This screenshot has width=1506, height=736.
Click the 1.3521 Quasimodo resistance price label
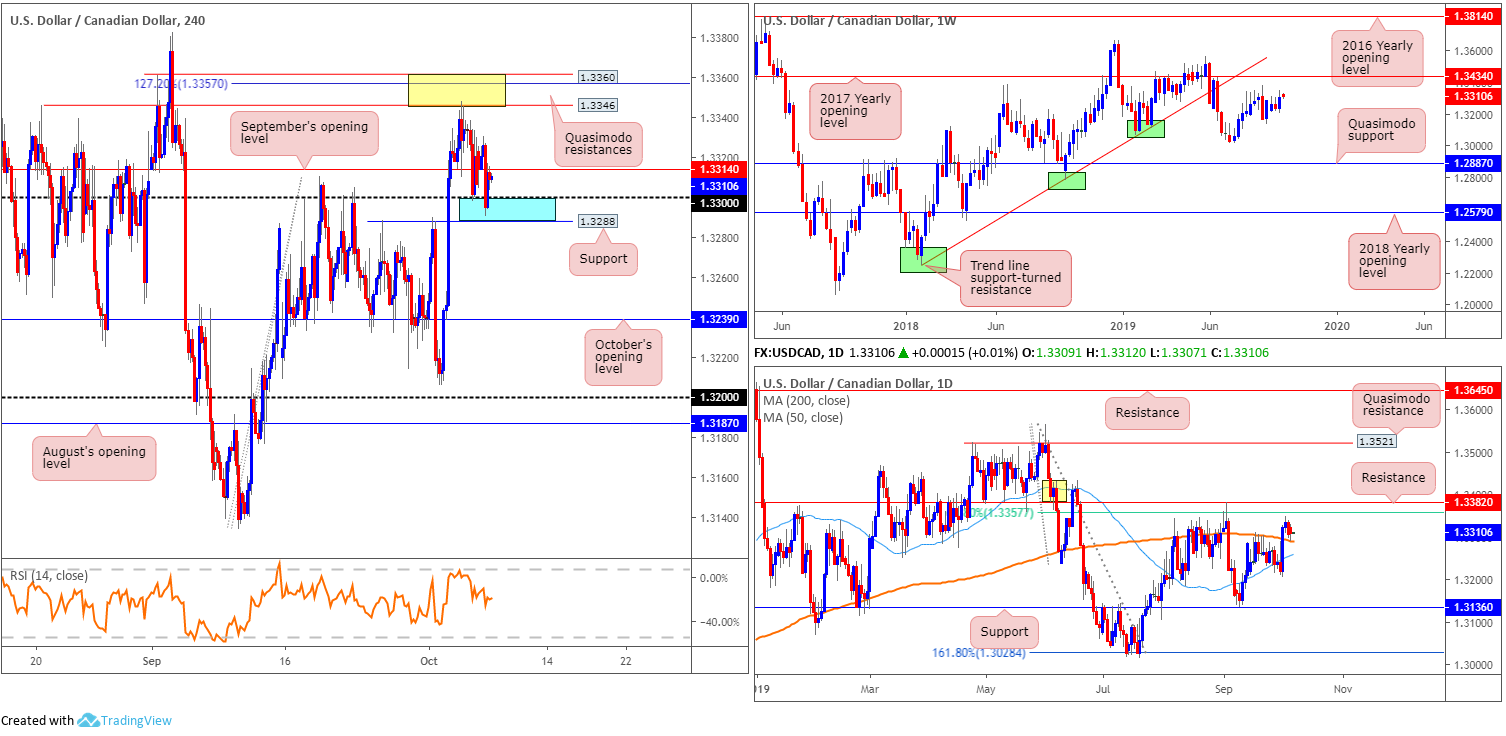click(x=1376, y=440)
